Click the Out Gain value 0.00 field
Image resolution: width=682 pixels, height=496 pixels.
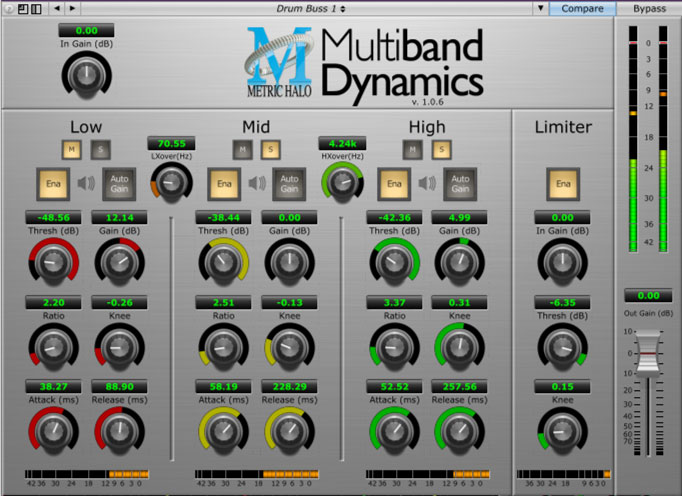click(648, 296)
